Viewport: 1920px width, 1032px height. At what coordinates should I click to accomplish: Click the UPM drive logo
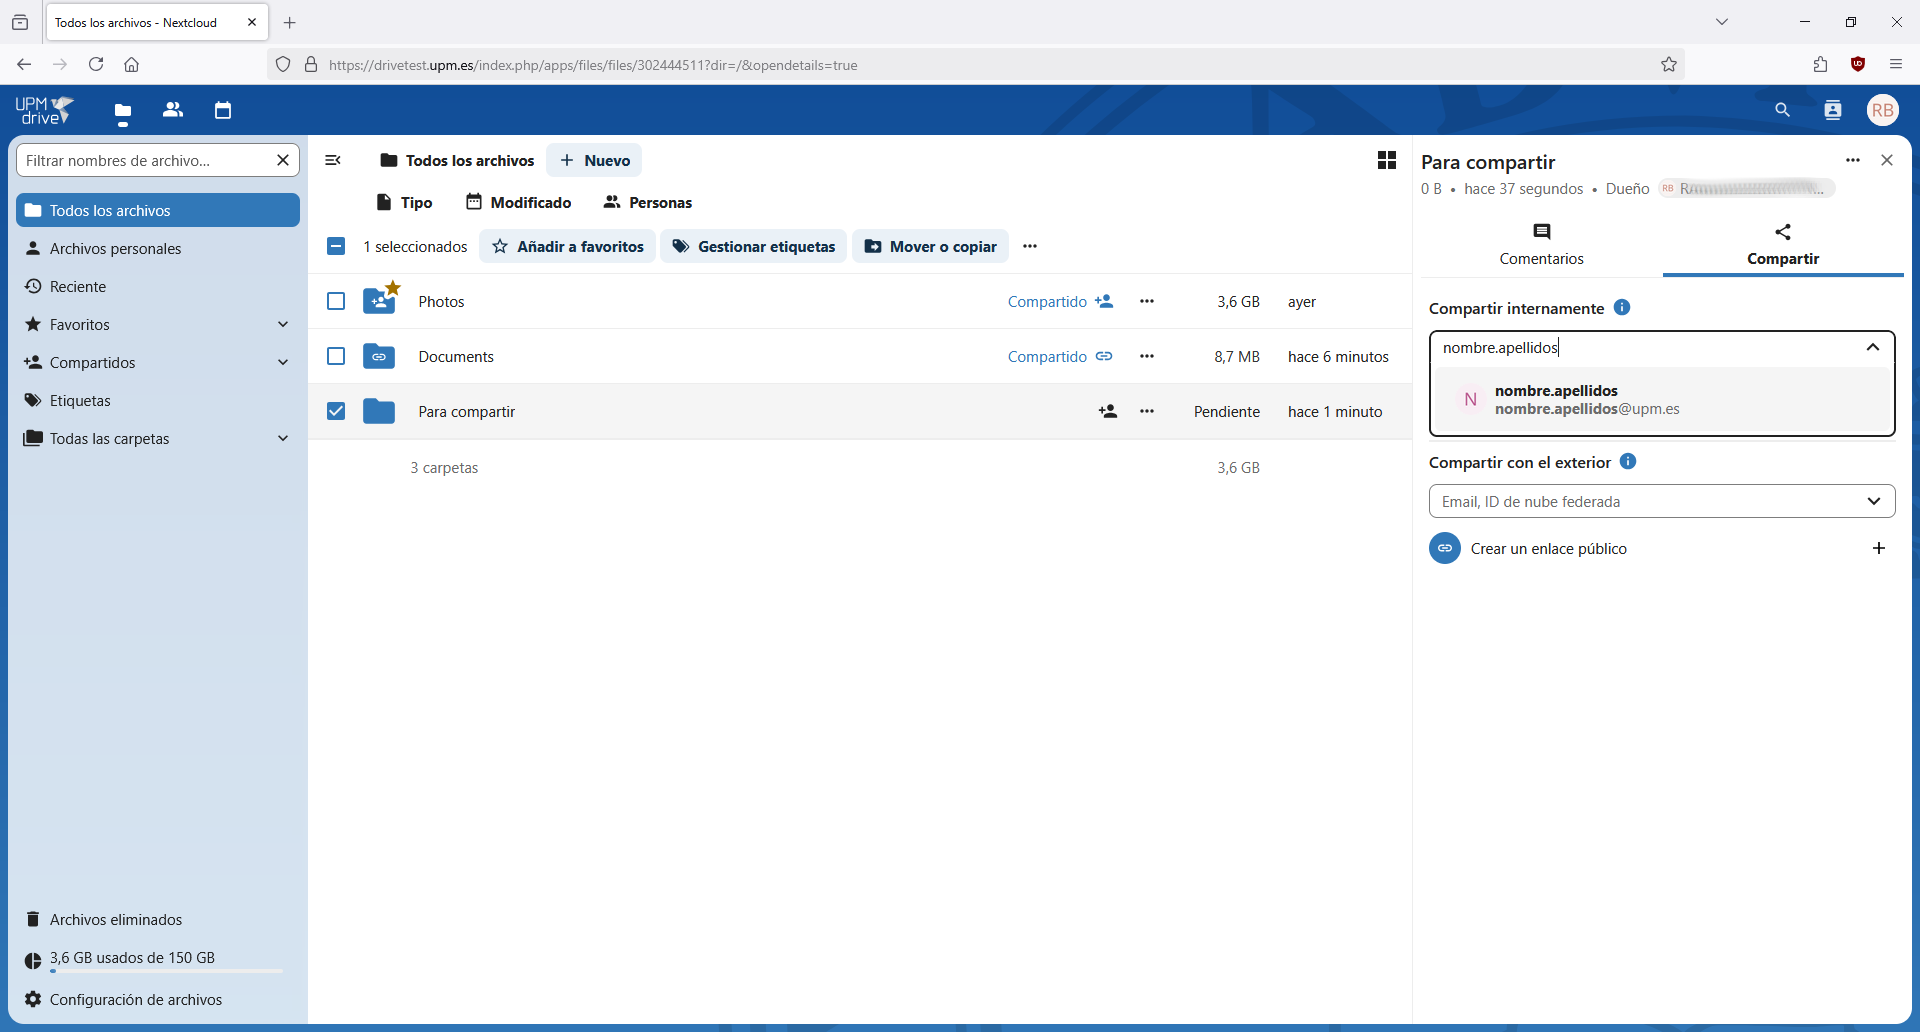45,110
